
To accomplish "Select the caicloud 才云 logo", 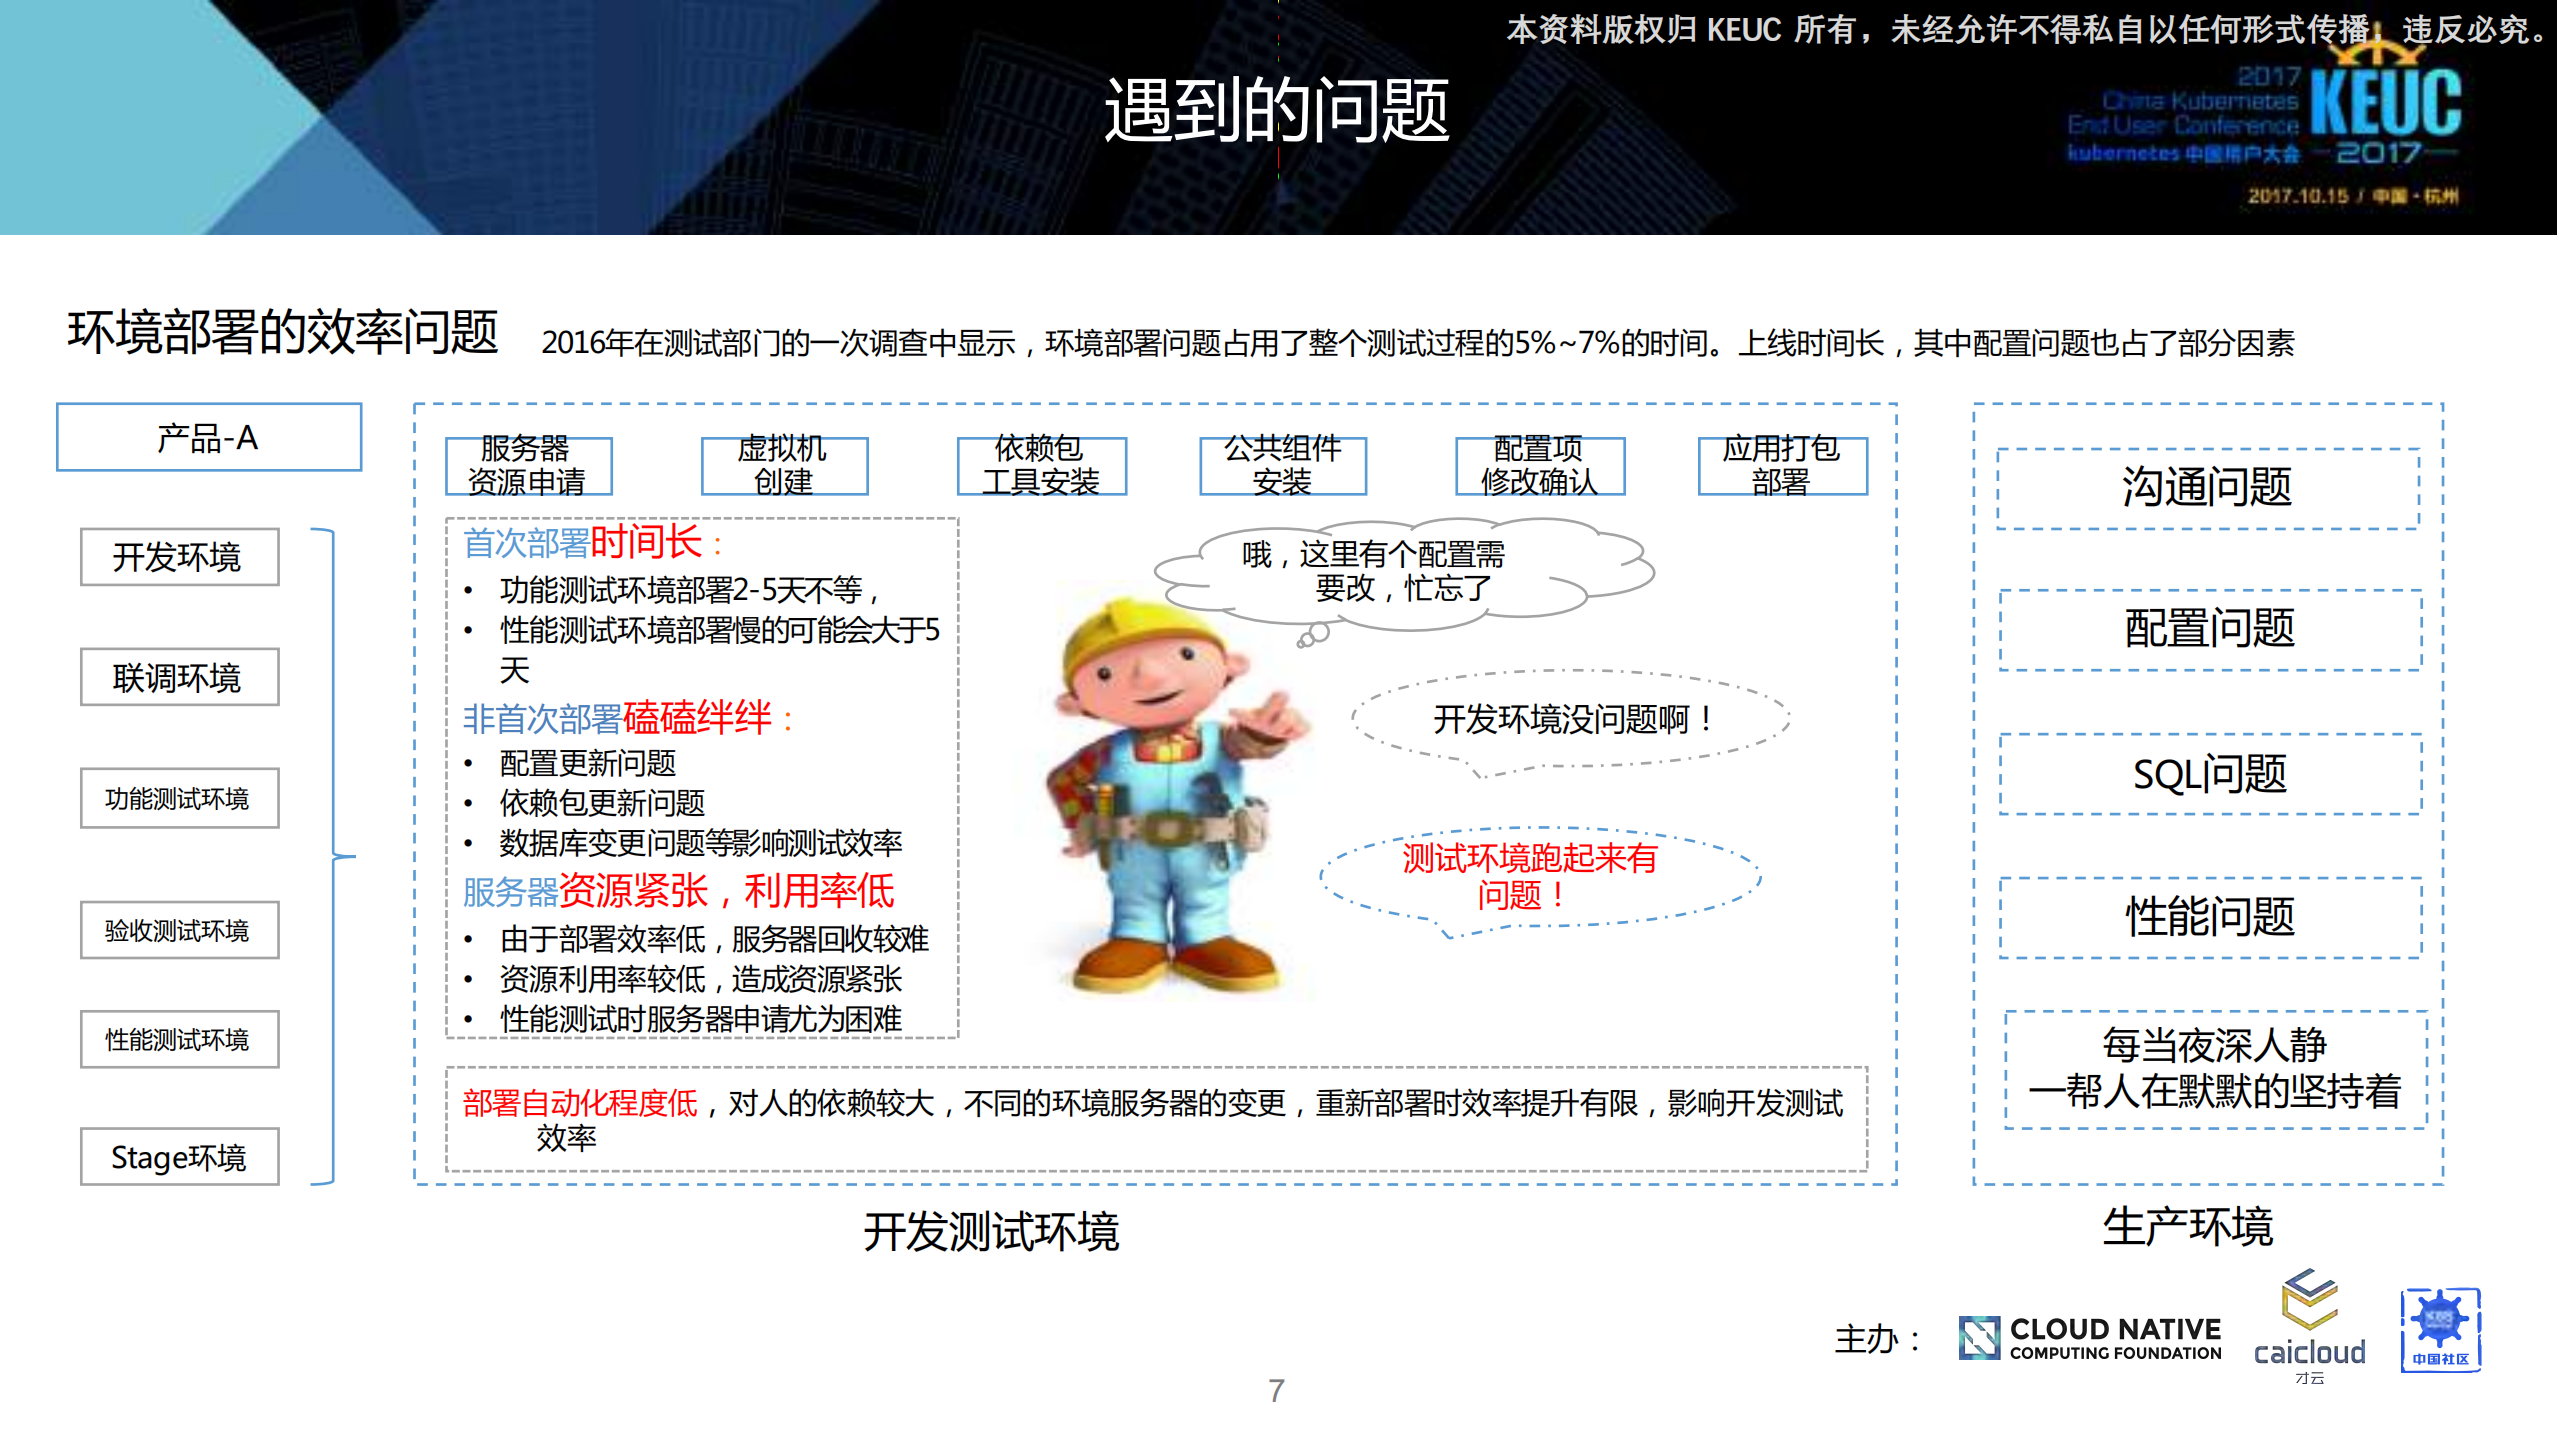I will click(x=2306, y=1330).
